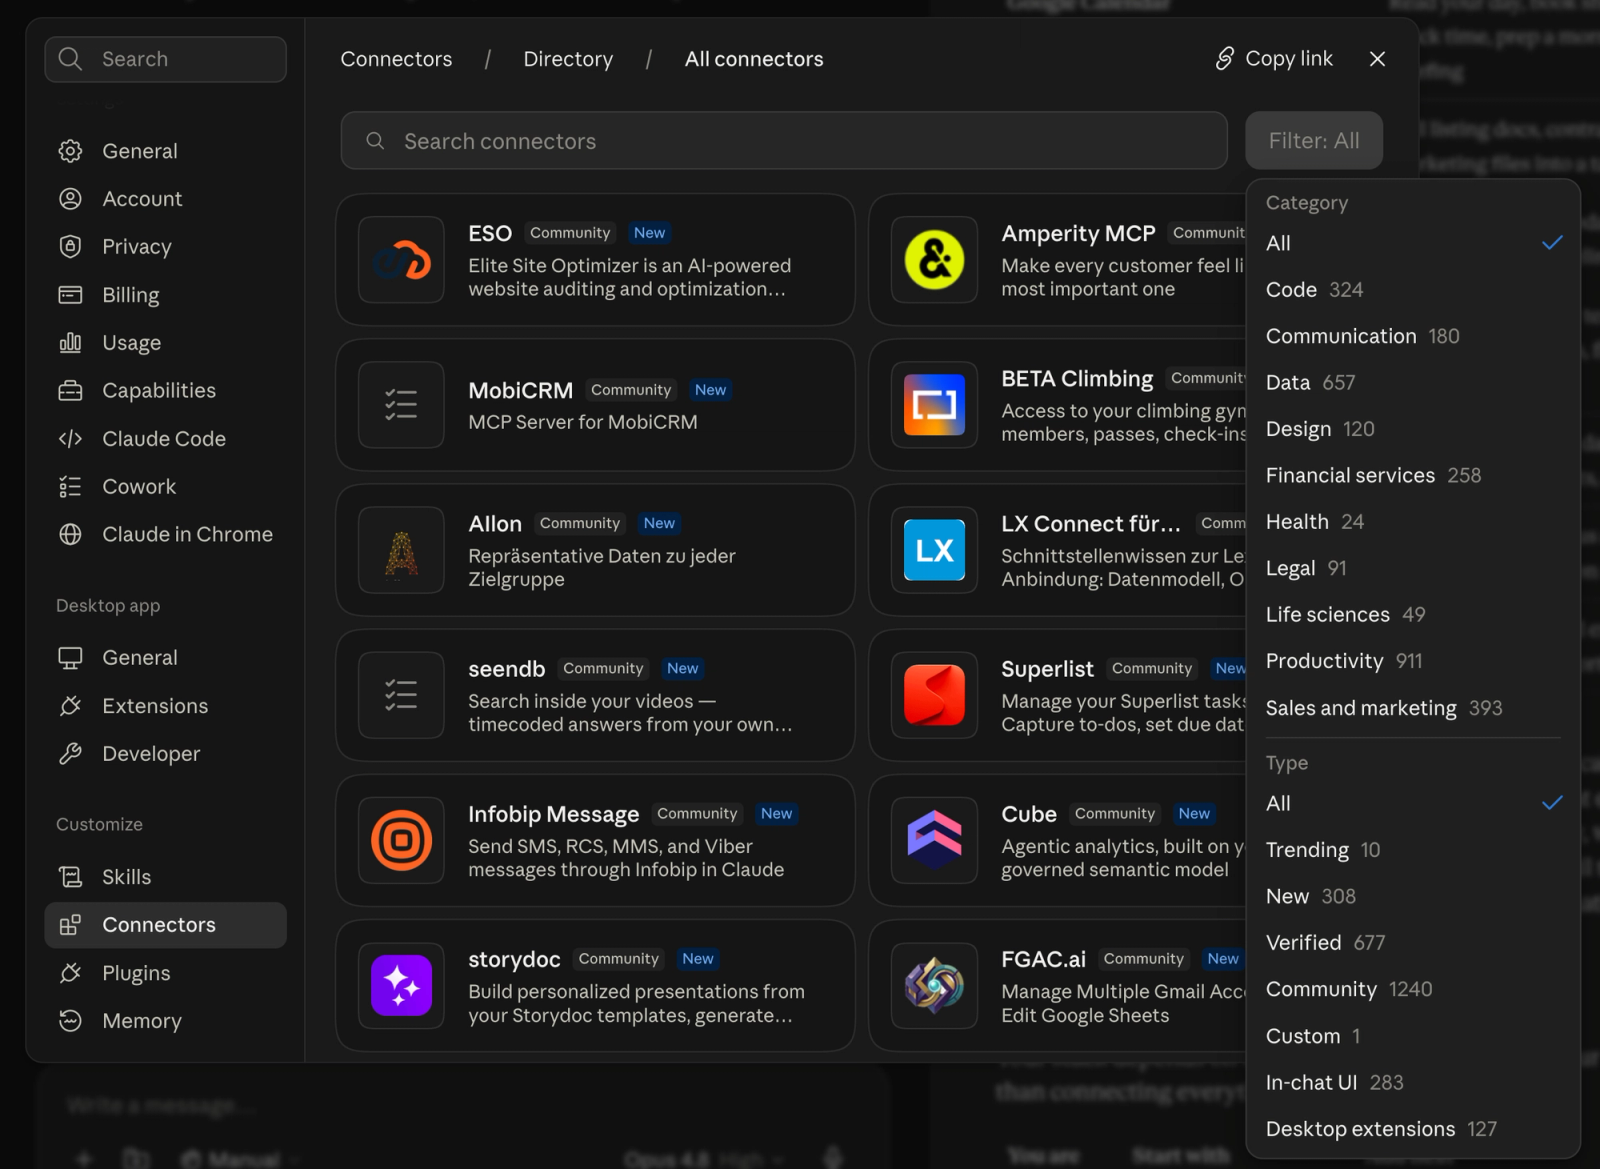The width and height of the screenshot is (1600, 1169).
Task: Click the Amperity MCP ampersand logo
Action: point(934,260)
